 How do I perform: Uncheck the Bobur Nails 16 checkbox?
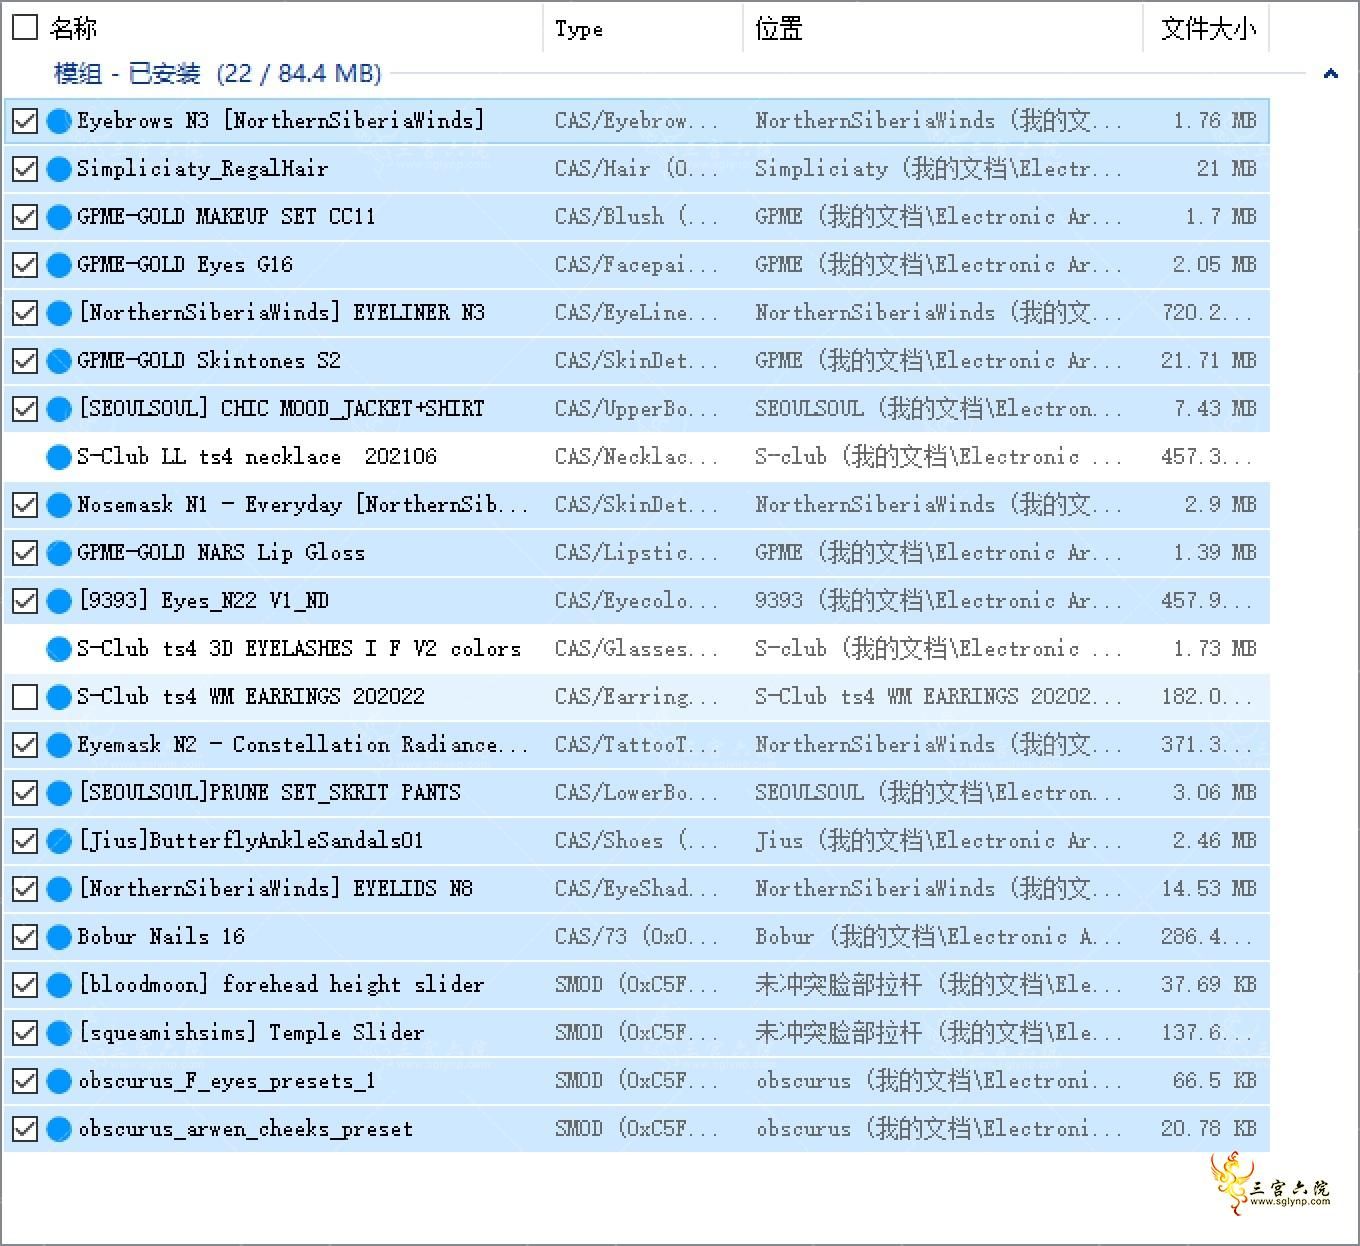(x=24, y=938)
